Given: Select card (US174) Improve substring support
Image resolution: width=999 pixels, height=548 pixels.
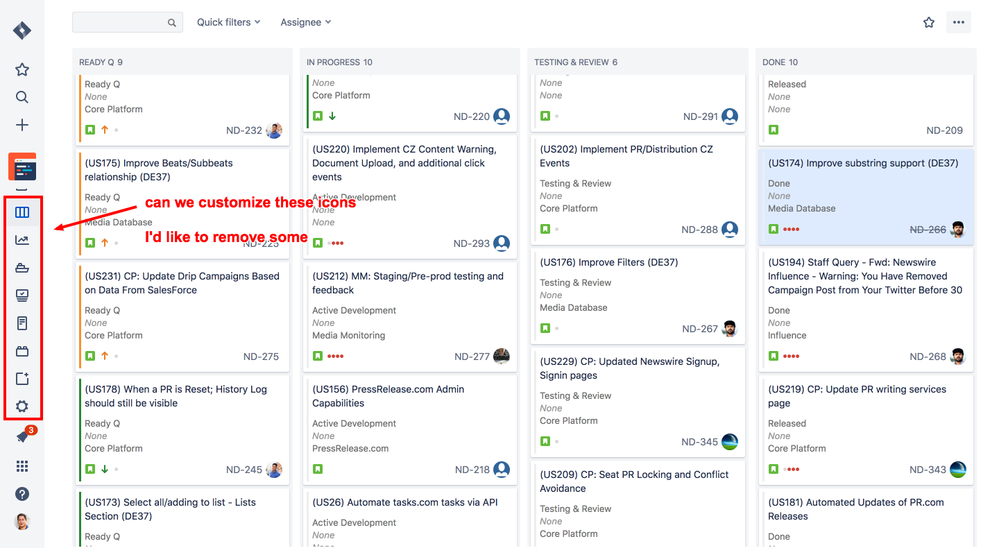Looking at the screenshot, I should tap(866, 196).
